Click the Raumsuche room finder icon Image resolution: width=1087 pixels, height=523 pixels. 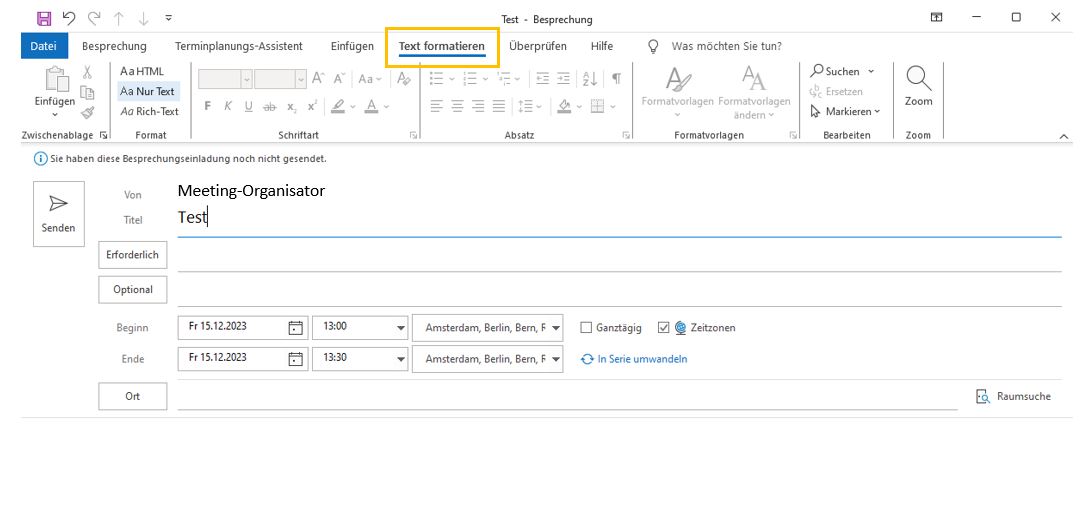(982, 397)
